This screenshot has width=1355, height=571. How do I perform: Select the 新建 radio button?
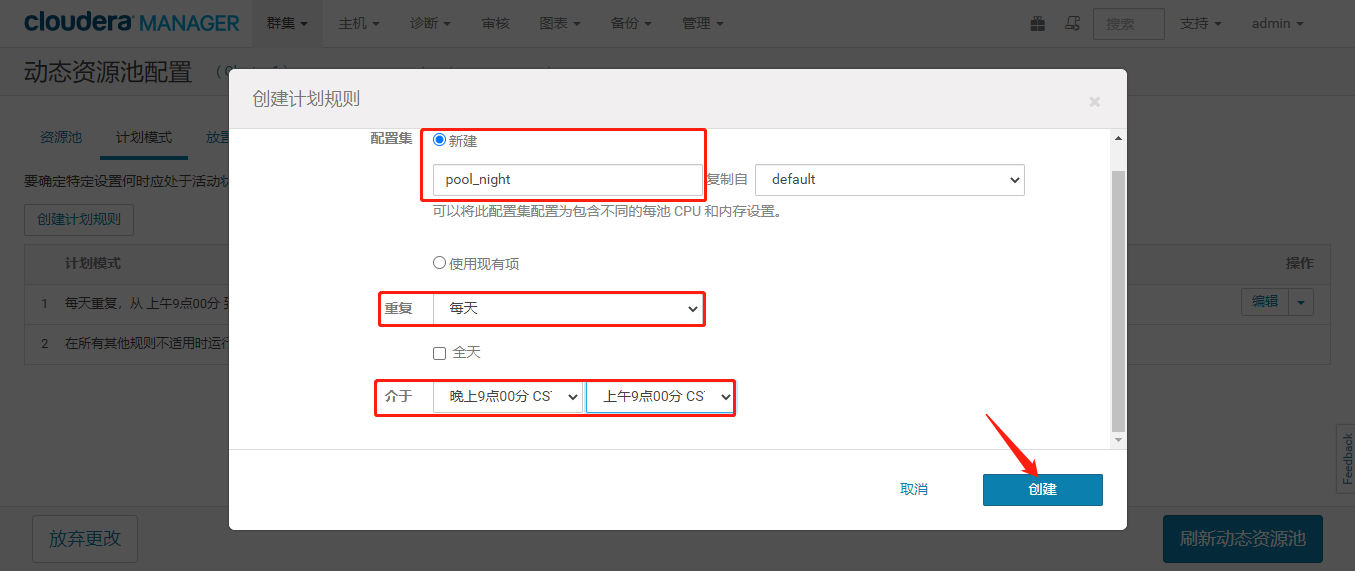pyautogui.click(x=439, y=140)
